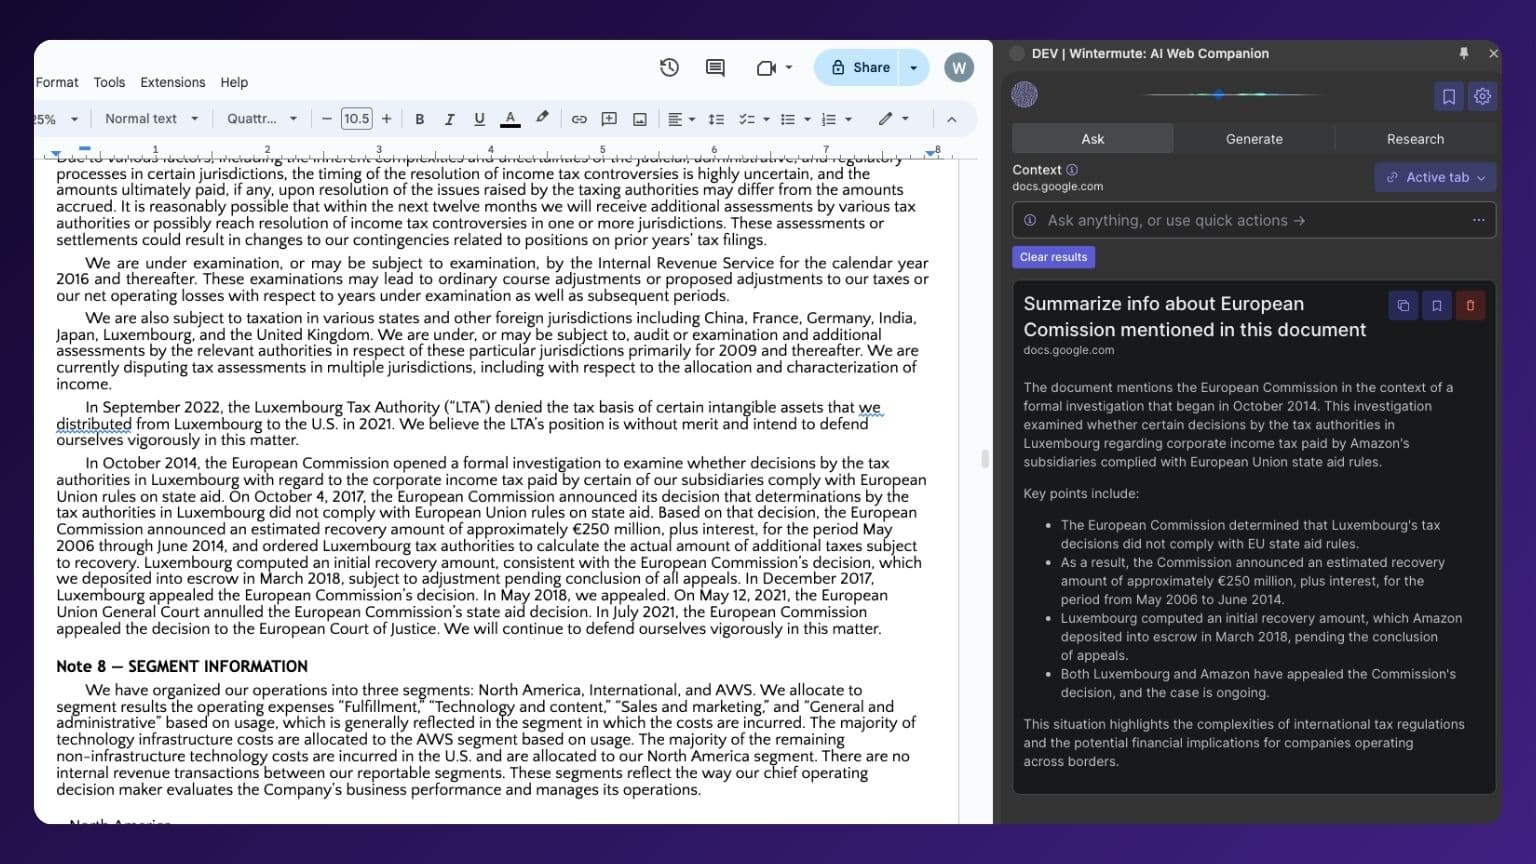Click the right indent ruler marker
The image size is (1536, 864).
(x=930, y=153)
